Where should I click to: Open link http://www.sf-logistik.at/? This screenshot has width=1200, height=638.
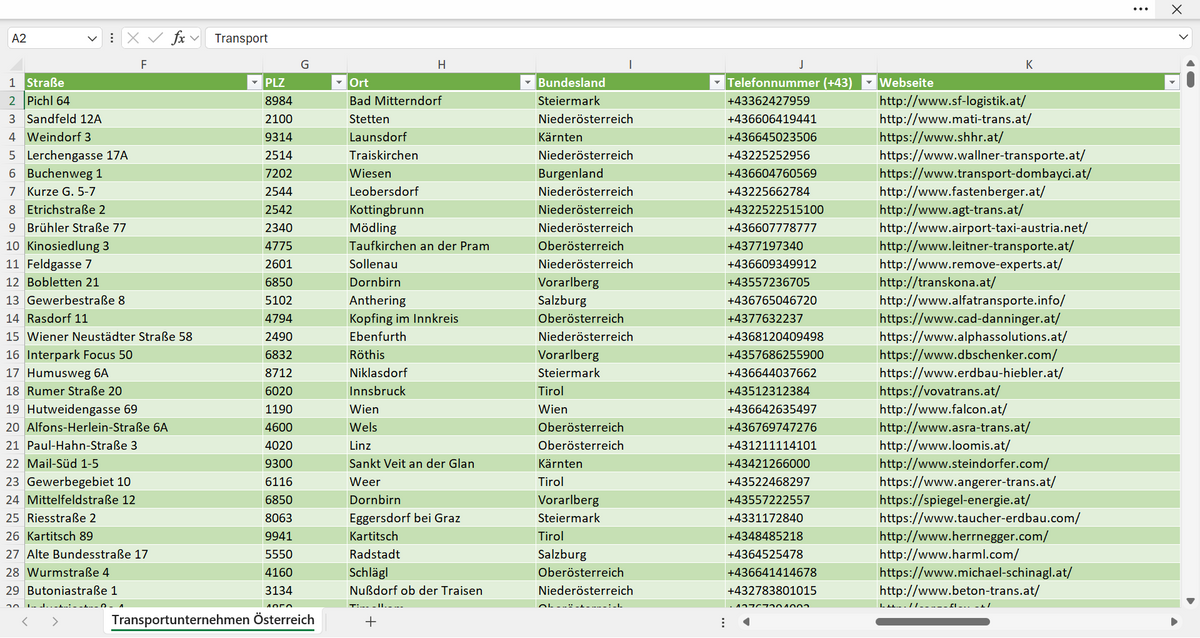point(952,101)
